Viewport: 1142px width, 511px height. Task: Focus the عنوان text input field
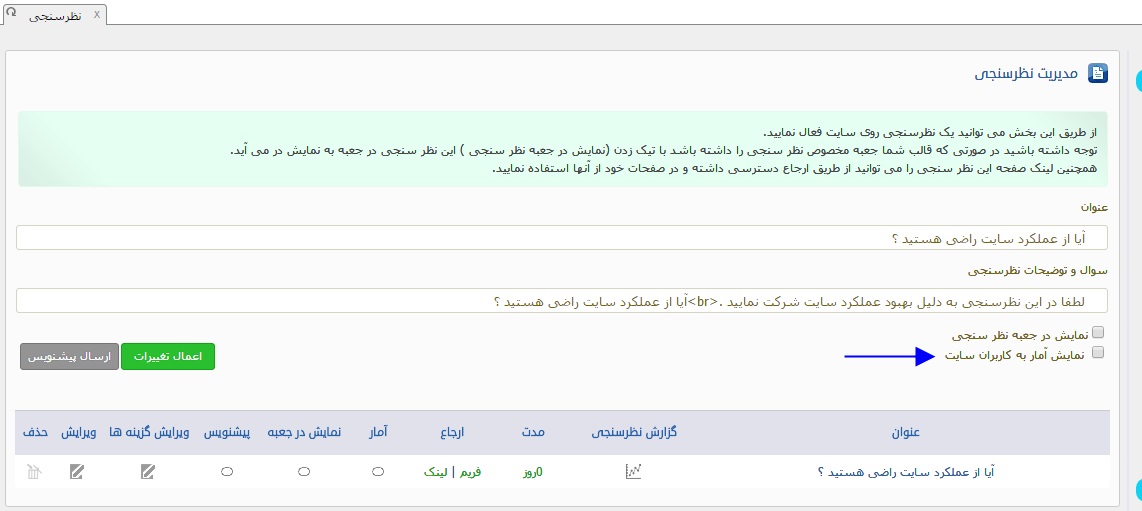click(561, 238)
